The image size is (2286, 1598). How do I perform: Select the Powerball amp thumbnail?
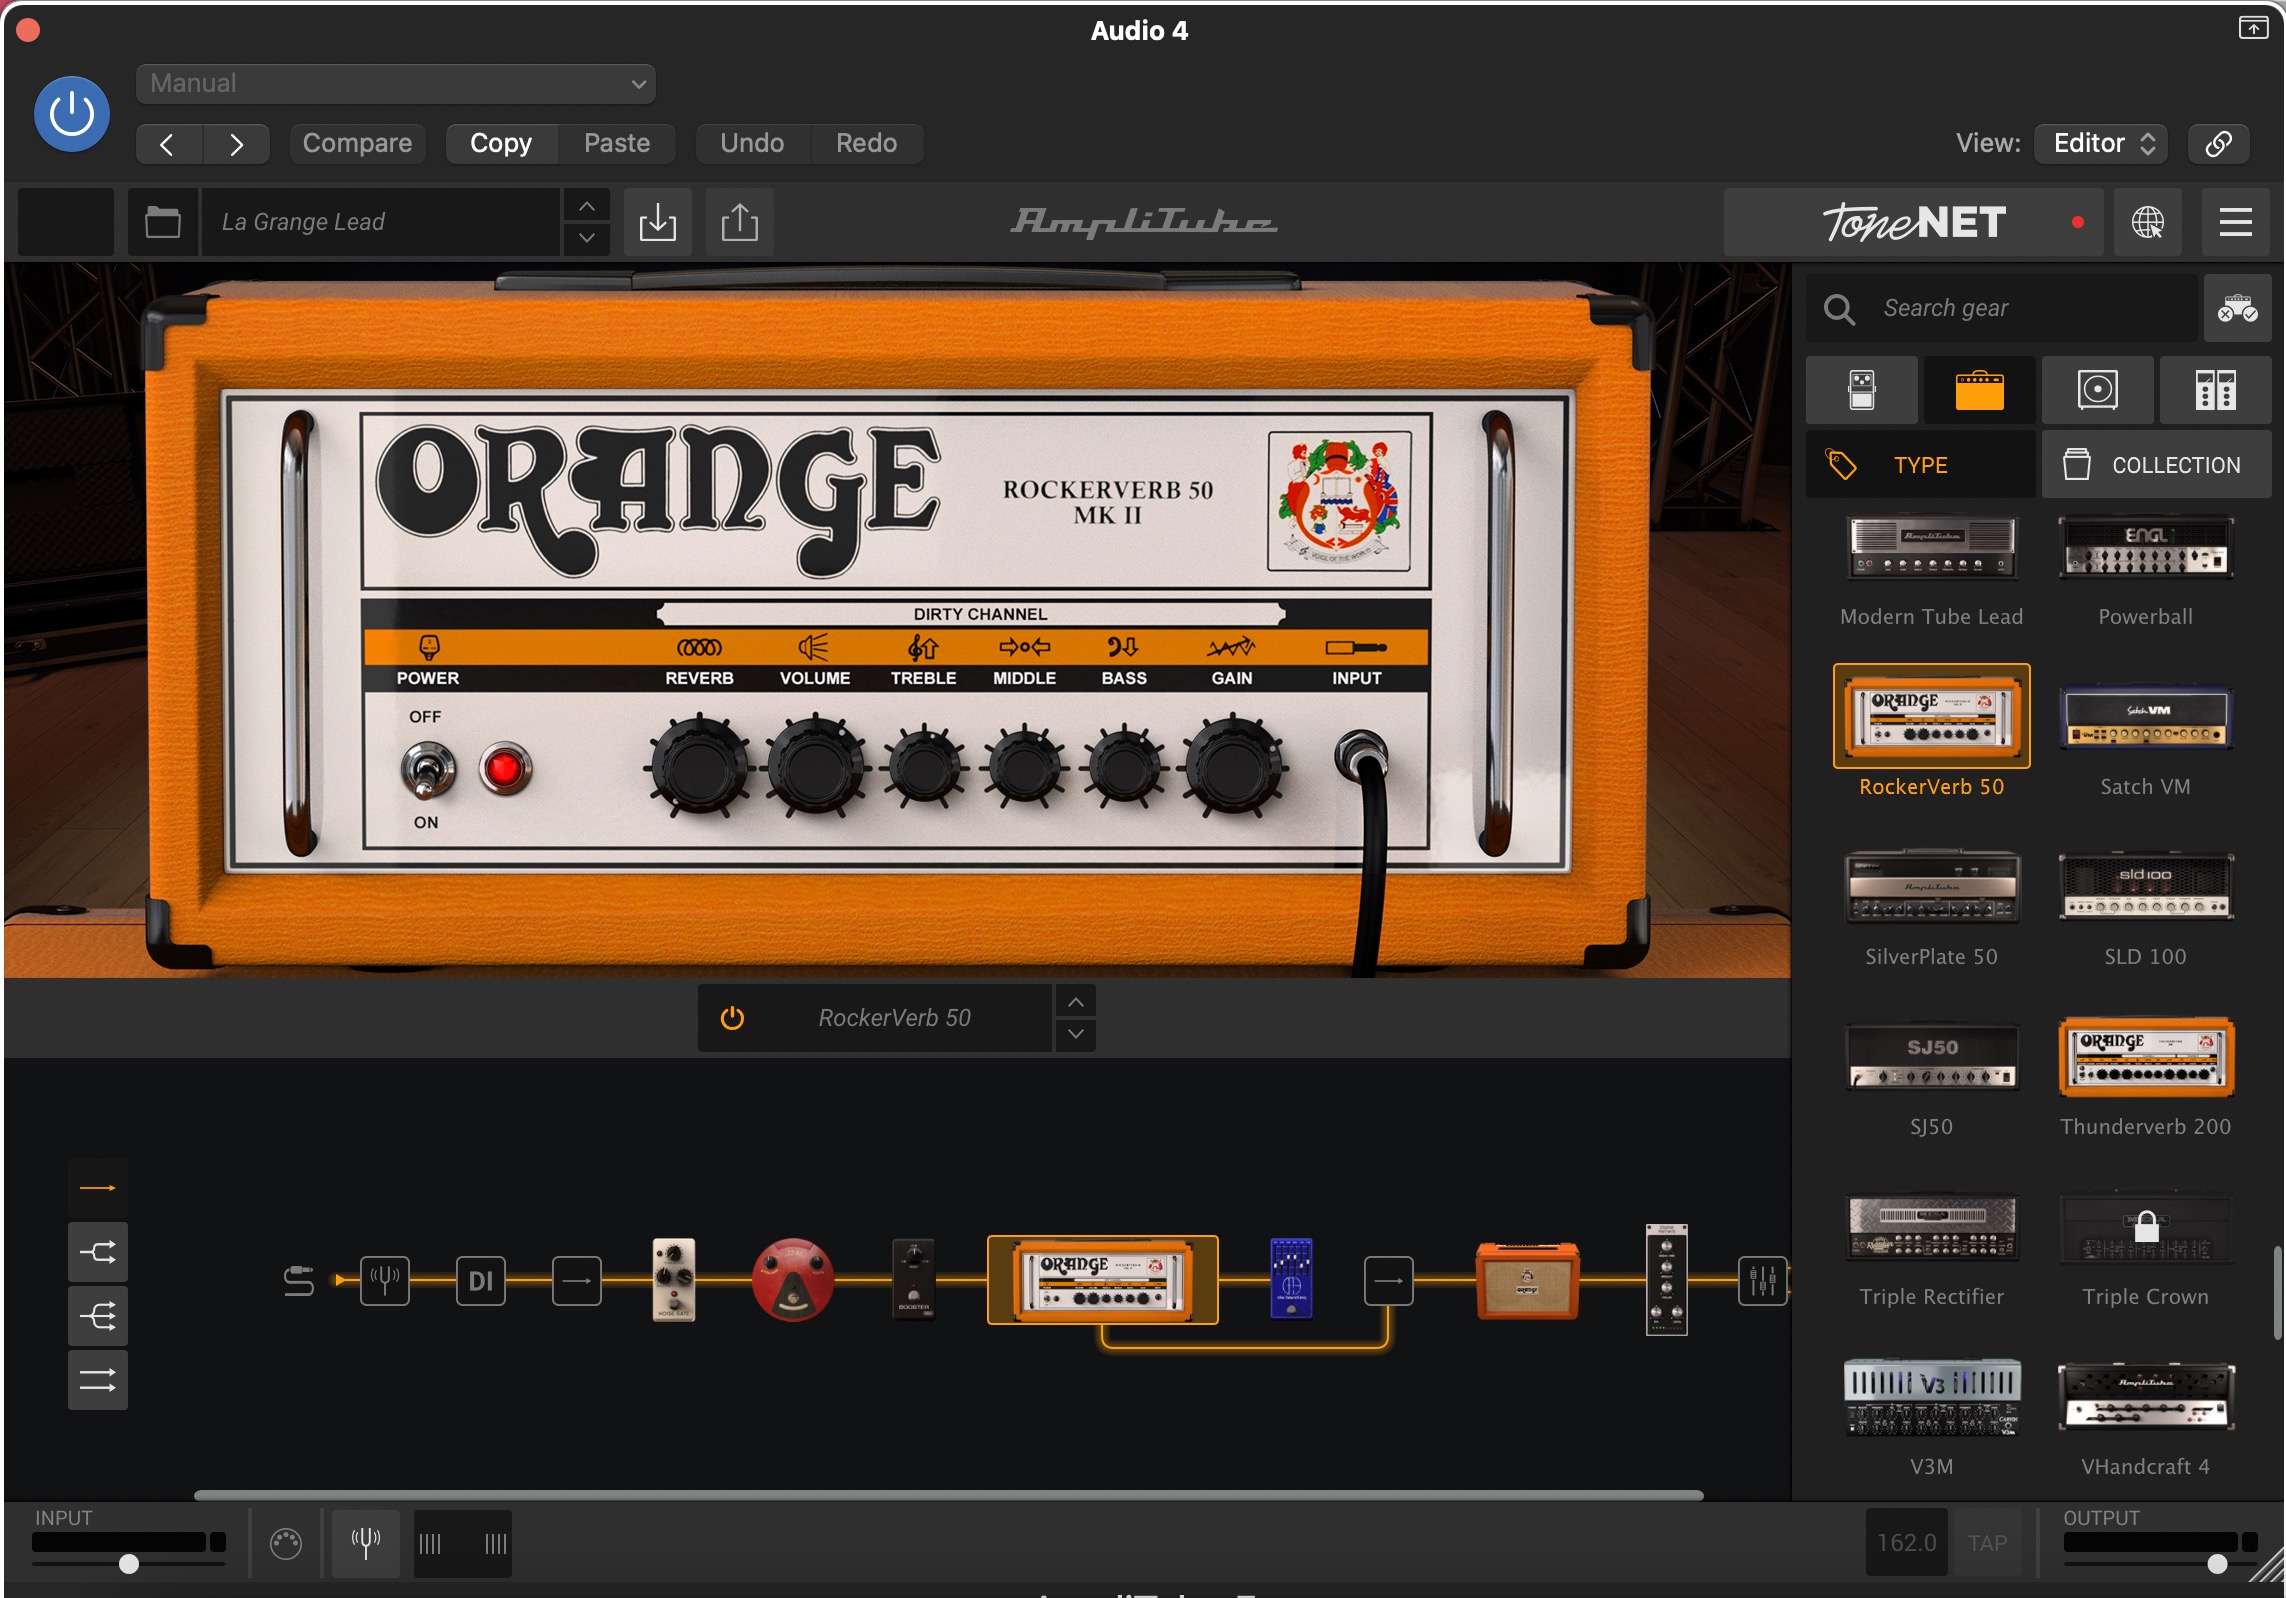click(2145, 548)
